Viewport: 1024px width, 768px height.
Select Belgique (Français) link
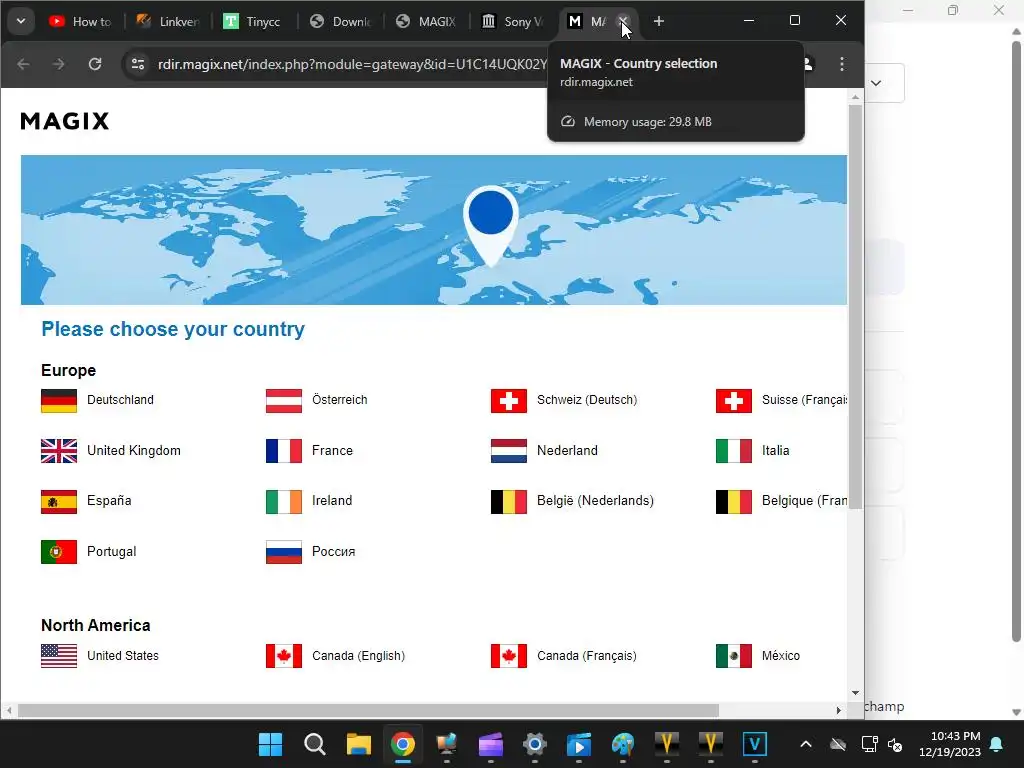pos(805,501)
